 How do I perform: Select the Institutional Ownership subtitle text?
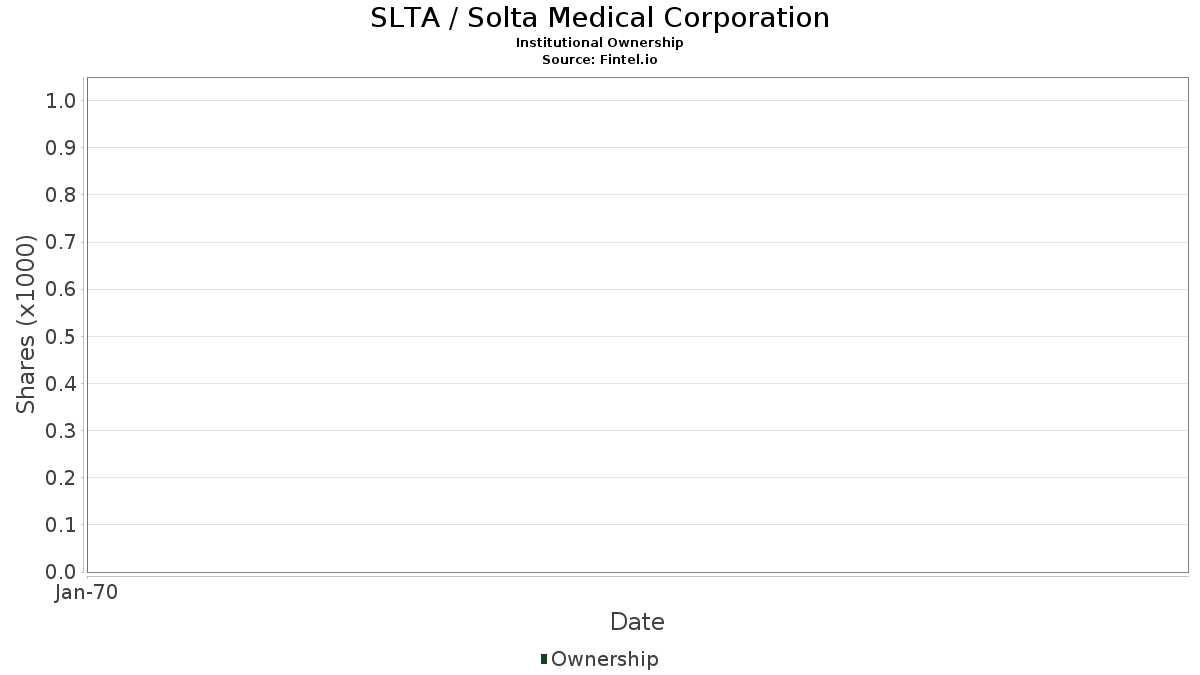600,43
